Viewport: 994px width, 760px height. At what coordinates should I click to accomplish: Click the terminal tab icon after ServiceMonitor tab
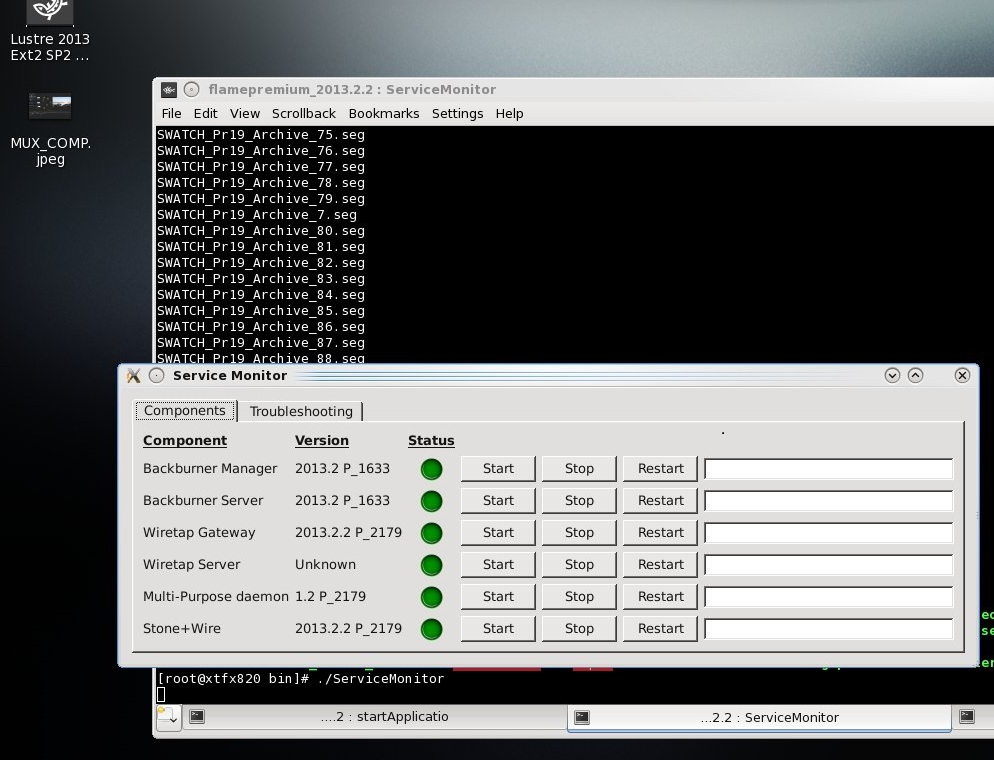click(967, 717)
